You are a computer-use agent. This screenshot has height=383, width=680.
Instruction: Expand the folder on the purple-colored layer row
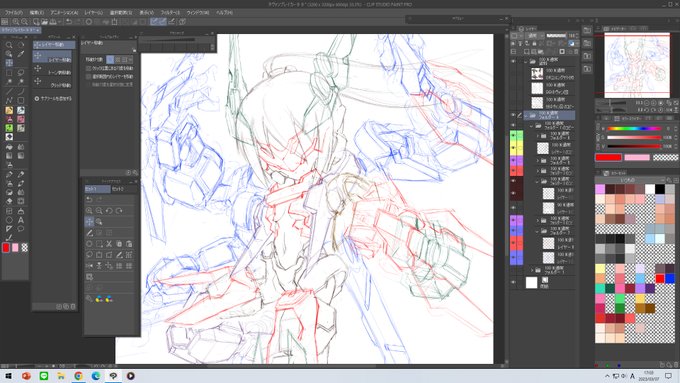(538, 160)
